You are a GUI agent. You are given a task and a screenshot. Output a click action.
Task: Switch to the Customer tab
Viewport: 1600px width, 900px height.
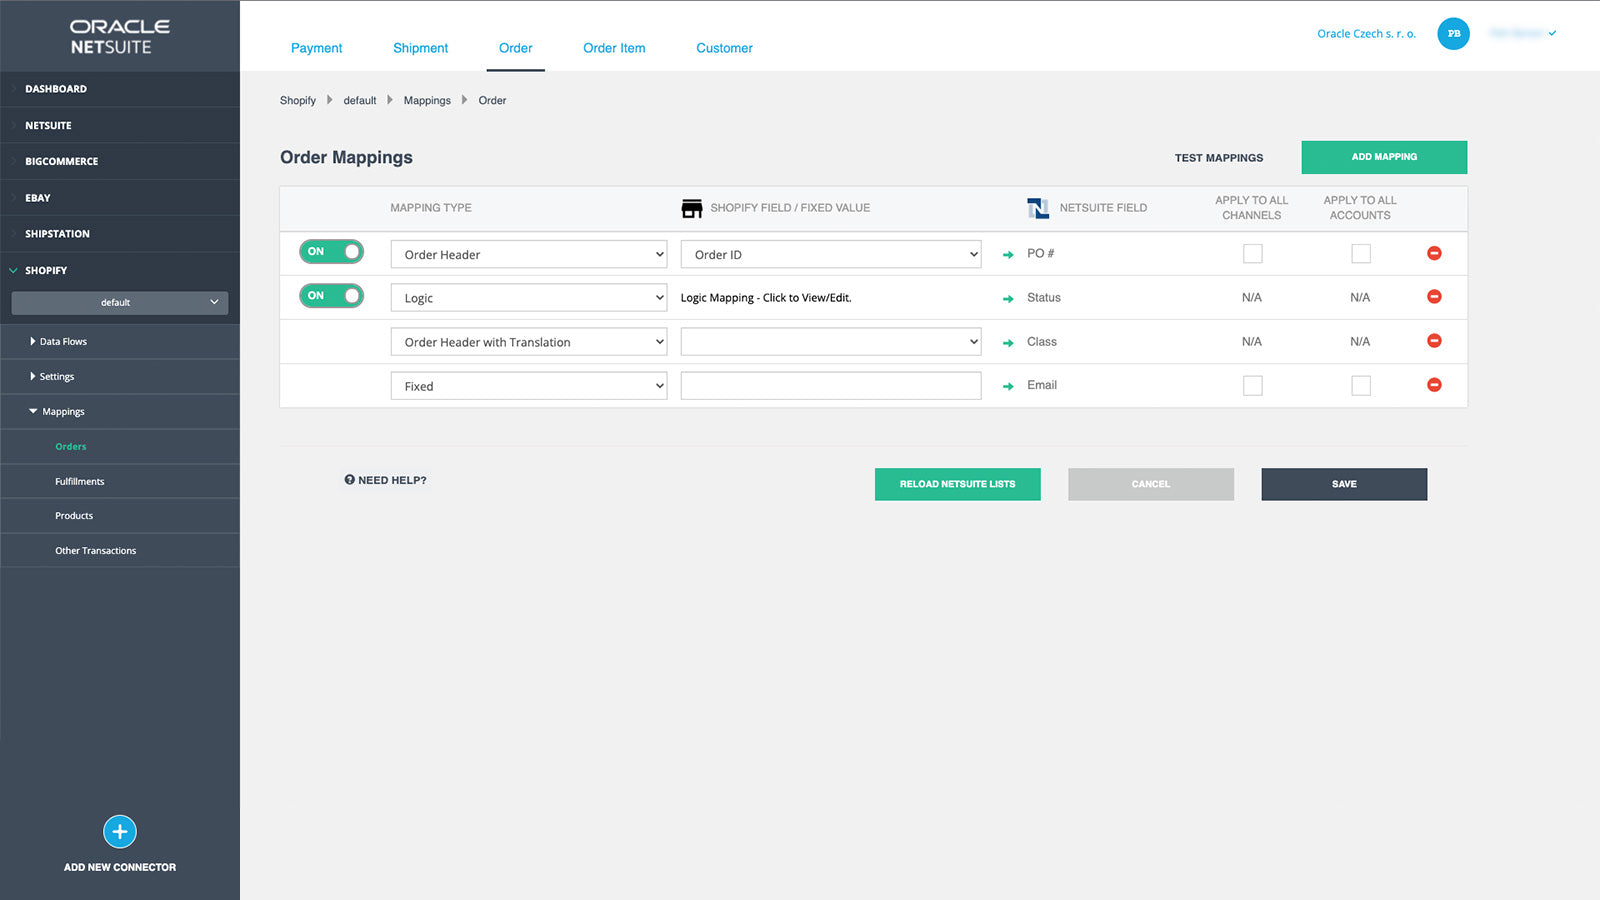click(724, 47)
